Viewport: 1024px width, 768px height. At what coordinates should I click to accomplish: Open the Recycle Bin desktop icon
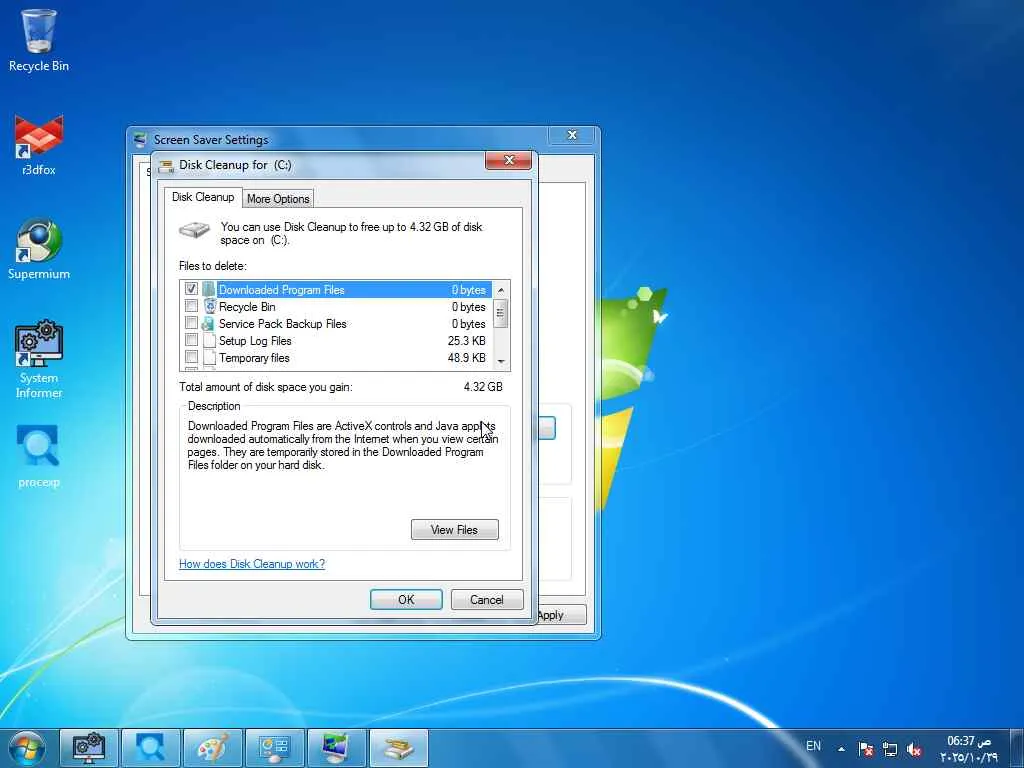pos(39,39)
